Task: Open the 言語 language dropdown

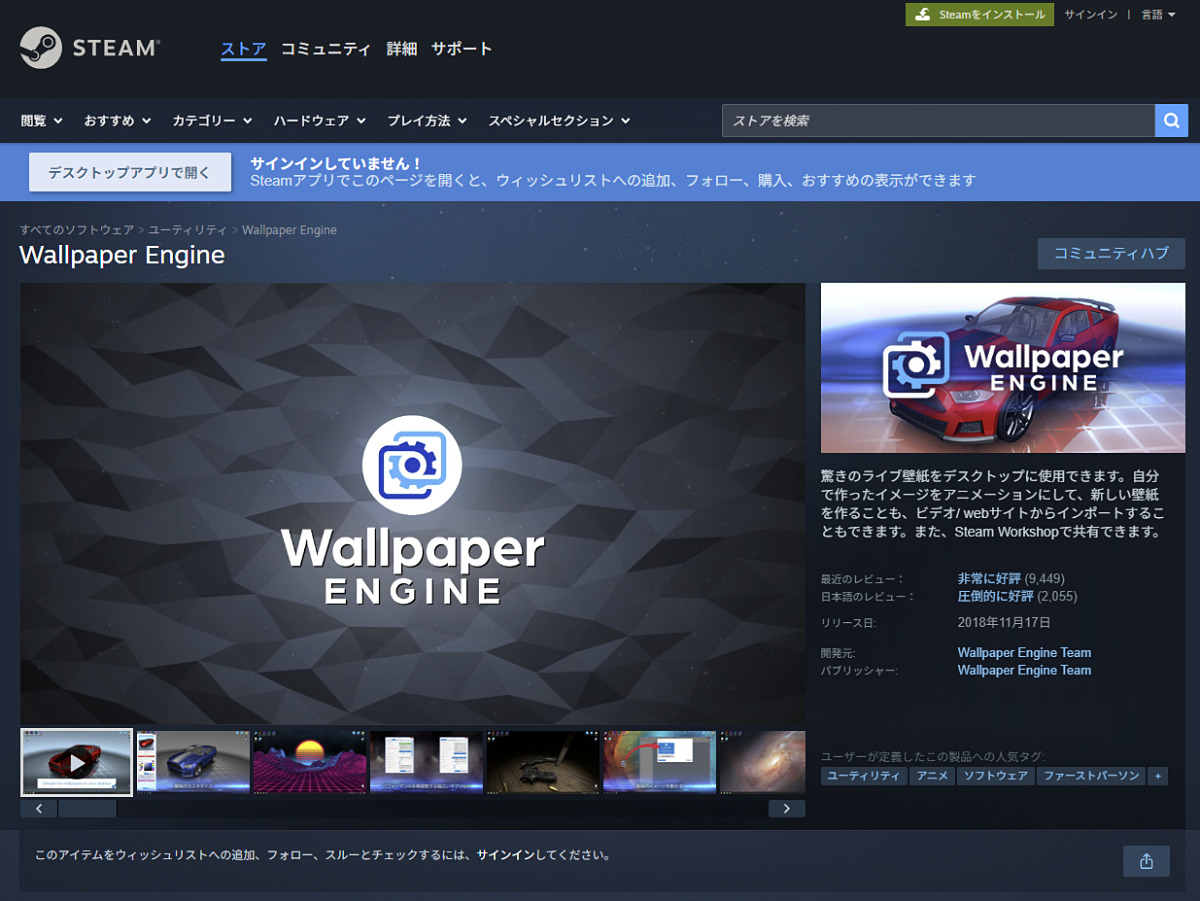Action: (1158, 14)
